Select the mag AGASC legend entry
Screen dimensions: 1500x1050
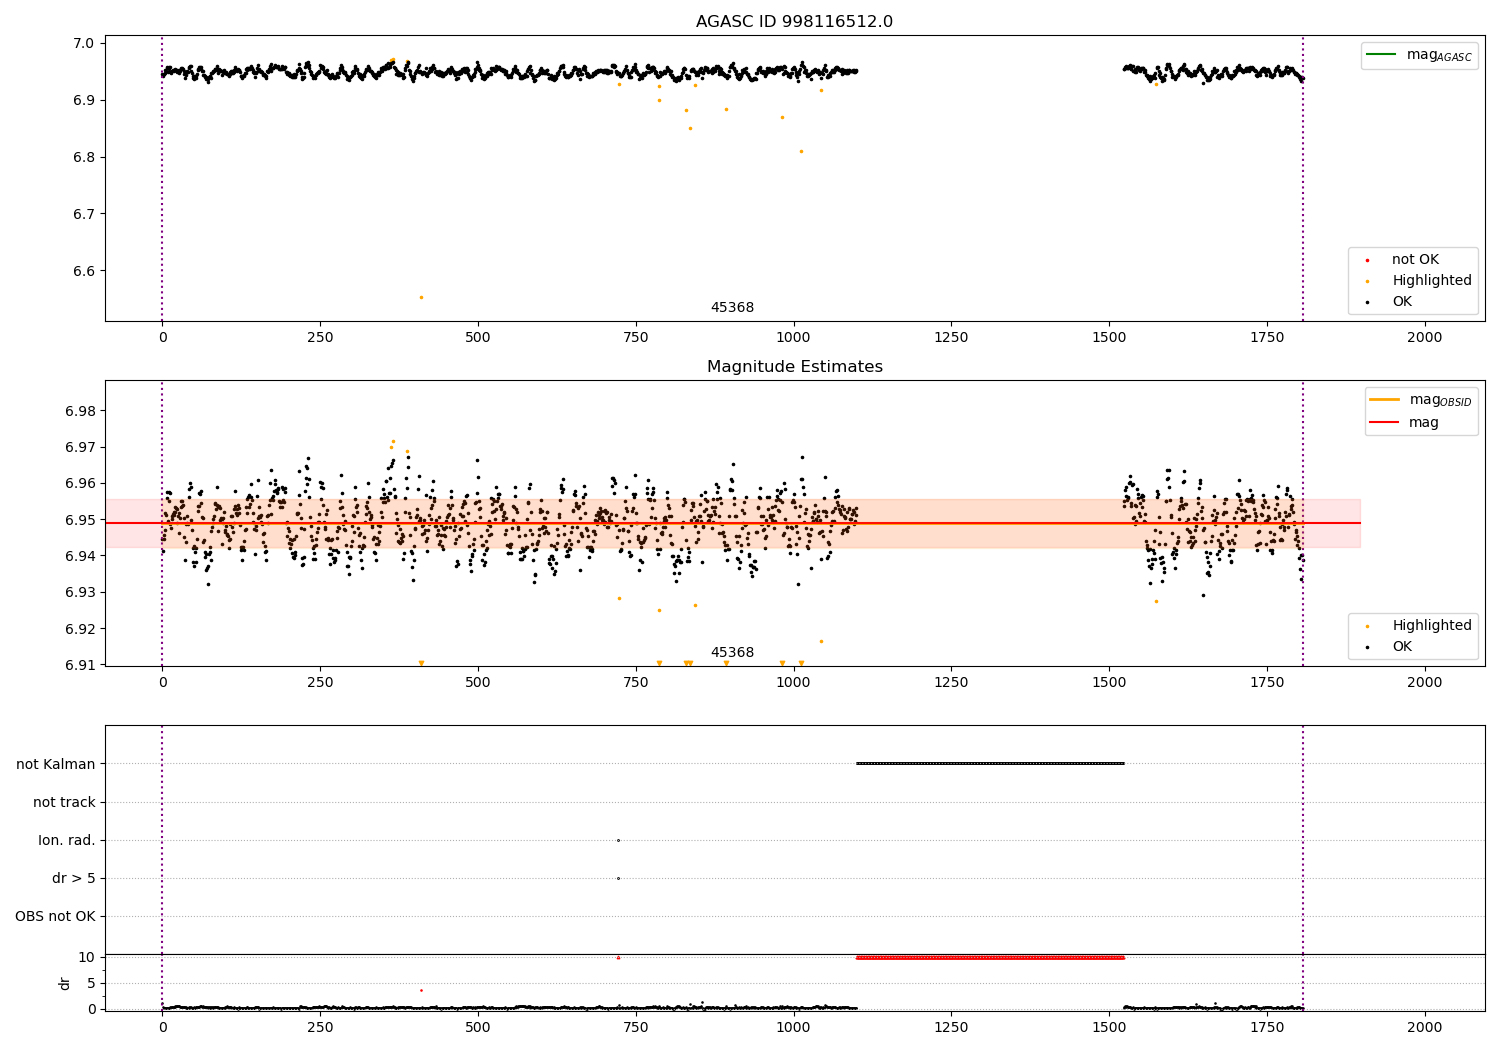(1419, 55)
